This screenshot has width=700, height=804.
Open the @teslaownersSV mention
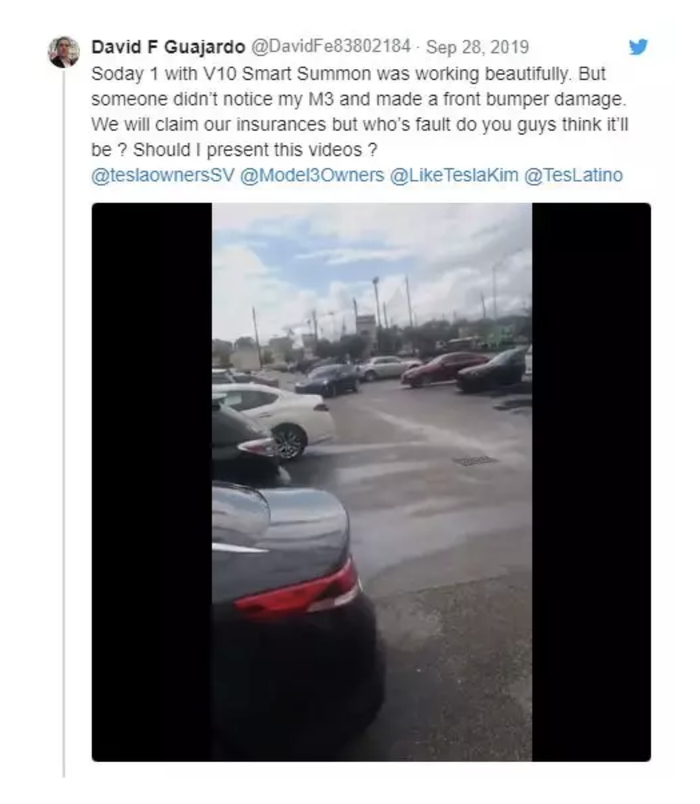point(163,175)
